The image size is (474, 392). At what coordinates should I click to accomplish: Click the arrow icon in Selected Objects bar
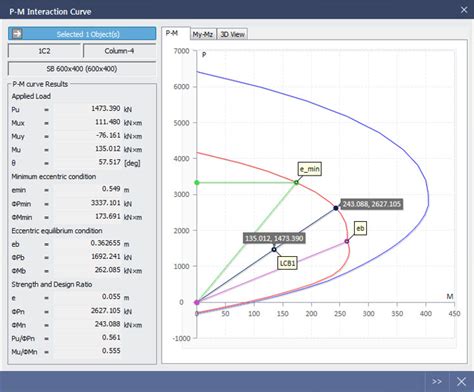[17, 34]
